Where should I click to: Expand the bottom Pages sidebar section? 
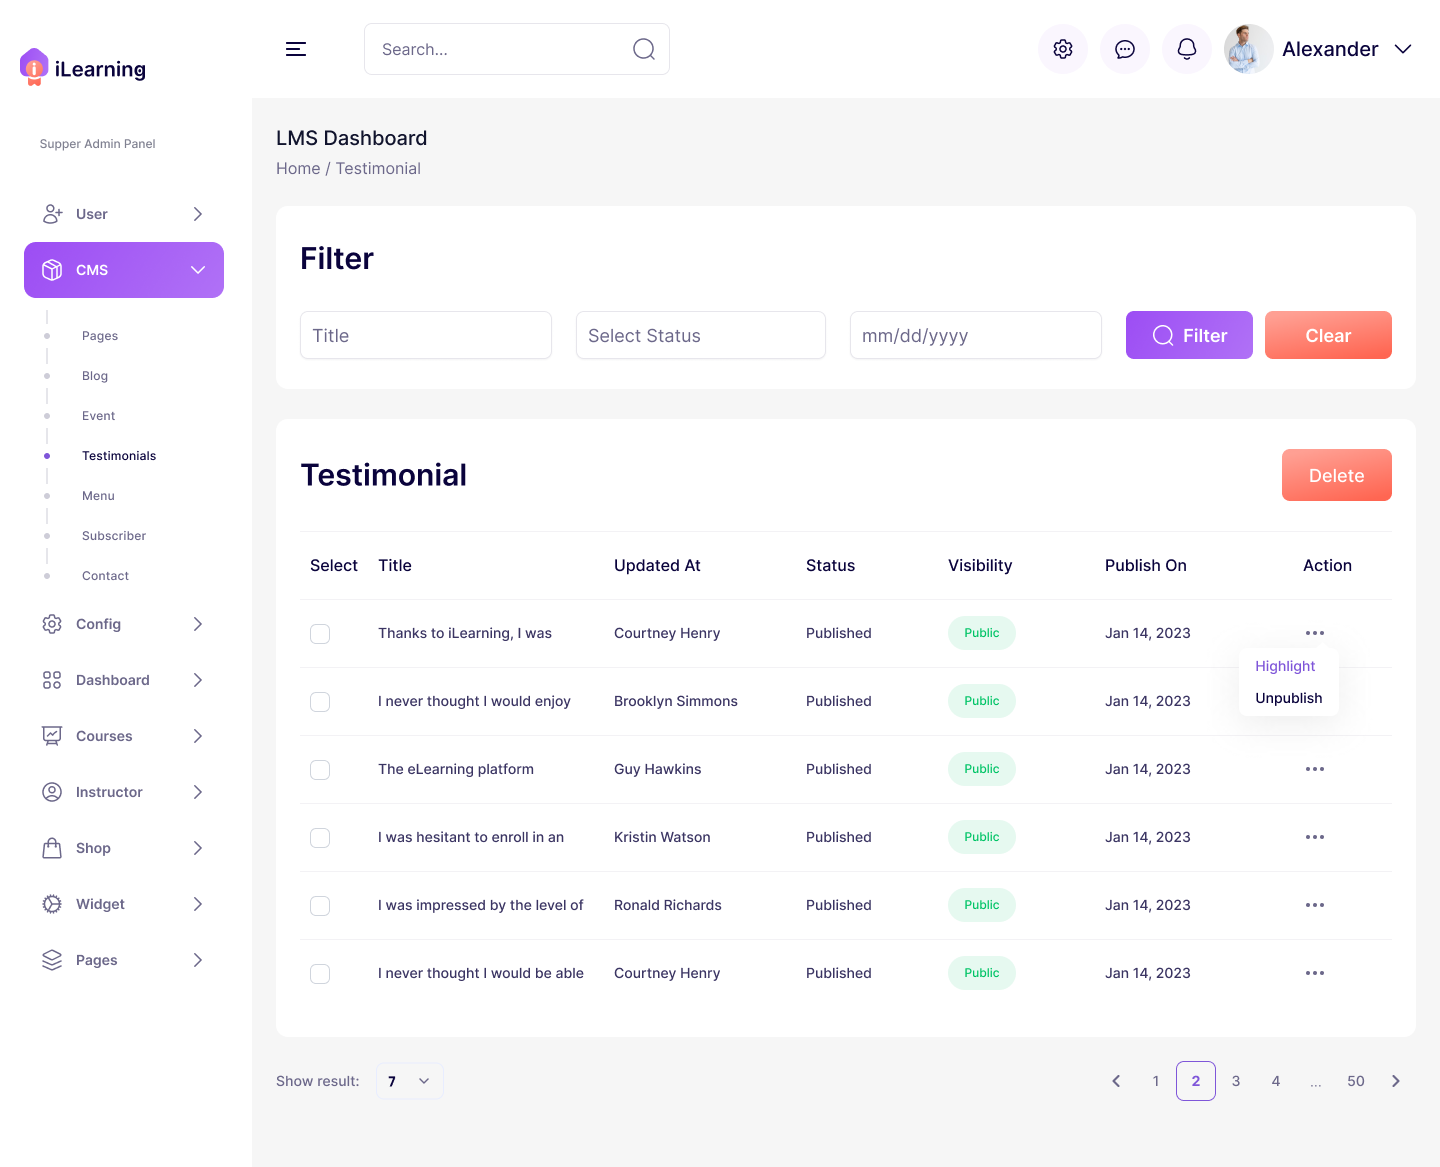point(198,960)
